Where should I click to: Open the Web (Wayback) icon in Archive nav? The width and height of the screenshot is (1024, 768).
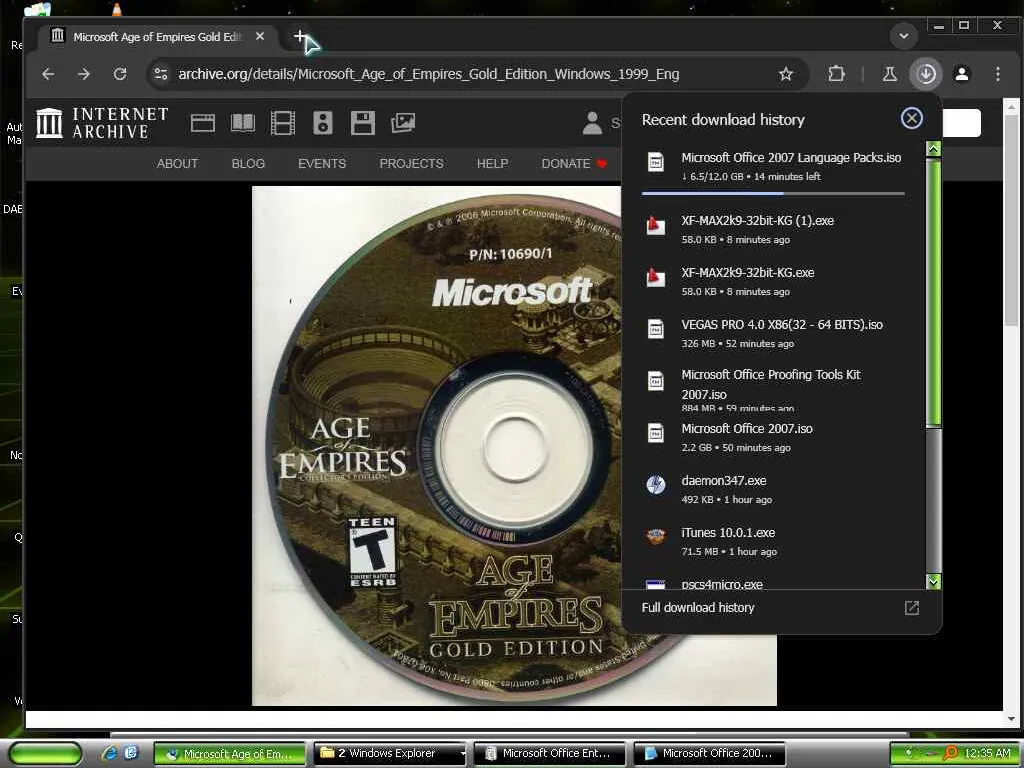202,123
